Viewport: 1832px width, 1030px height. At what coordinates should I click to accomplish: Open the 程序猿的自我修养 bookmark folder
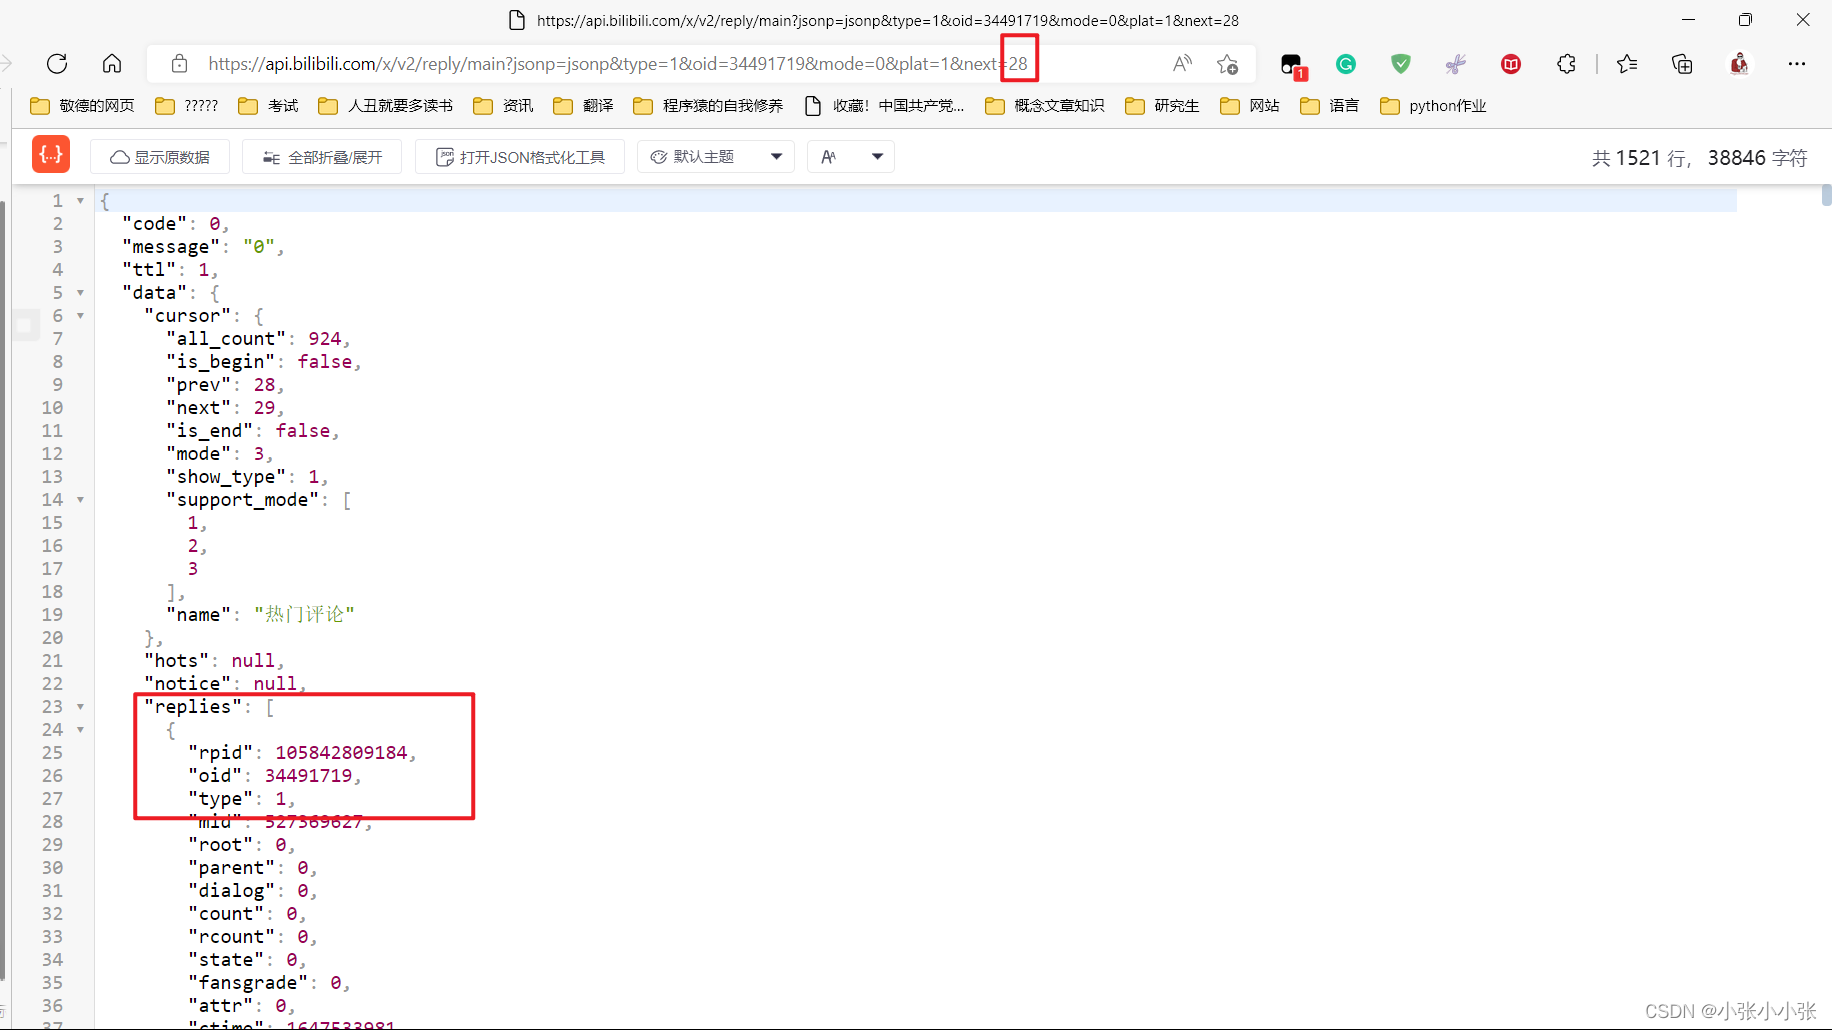(x=709, y=106)
